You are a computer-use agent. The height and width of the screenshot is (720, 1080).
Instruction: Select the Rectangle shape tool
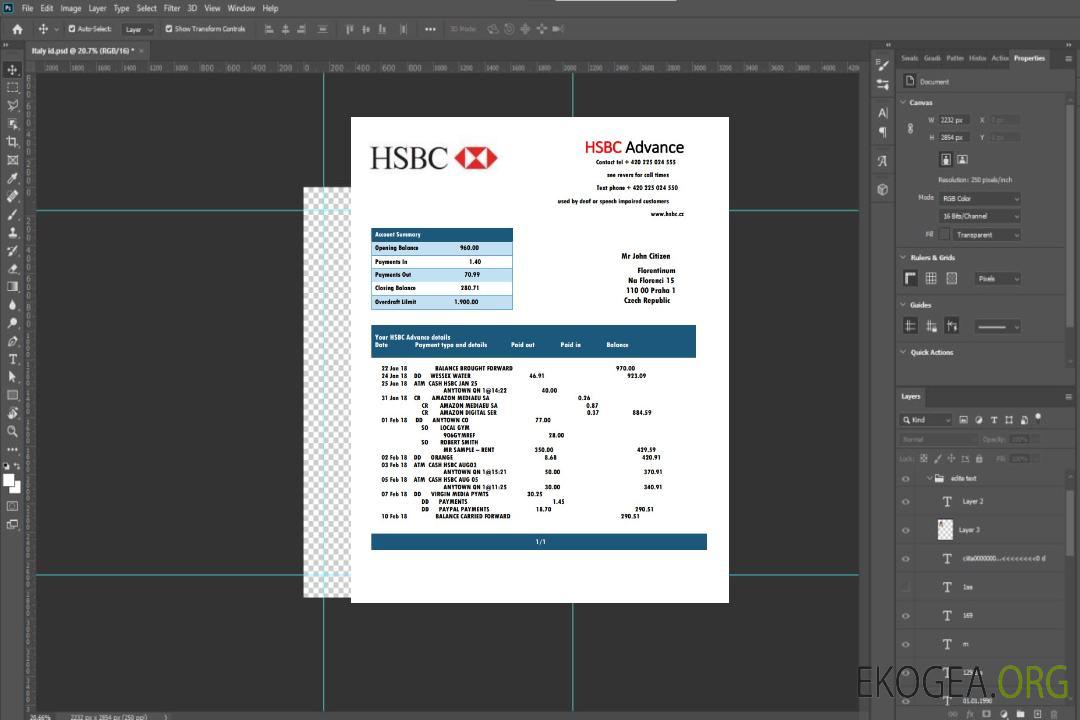click(12, 395)
